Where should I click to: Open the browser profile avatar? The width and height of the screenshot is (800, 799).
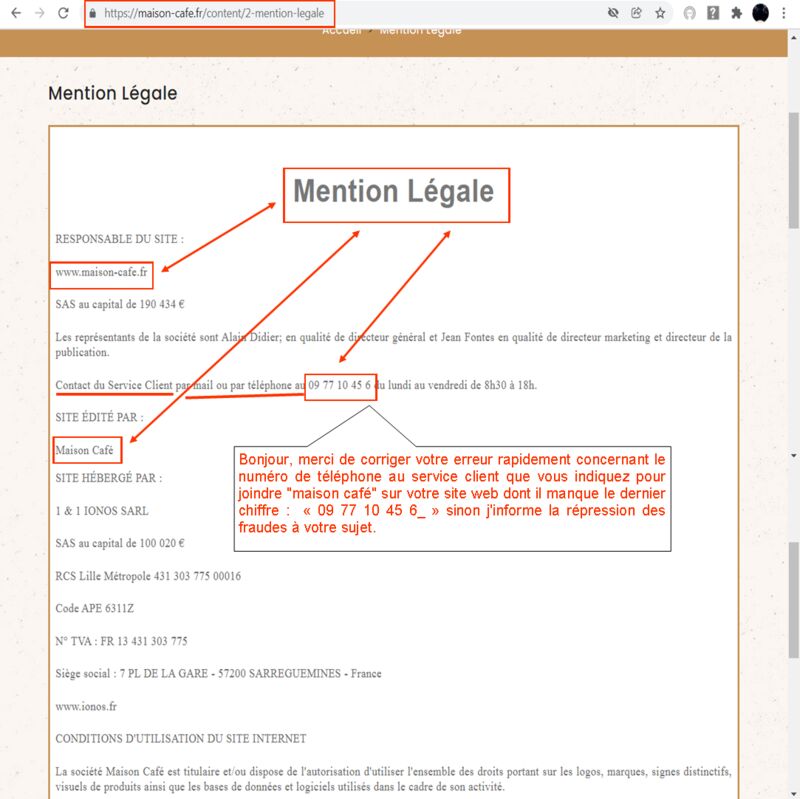tap(760, 13)
